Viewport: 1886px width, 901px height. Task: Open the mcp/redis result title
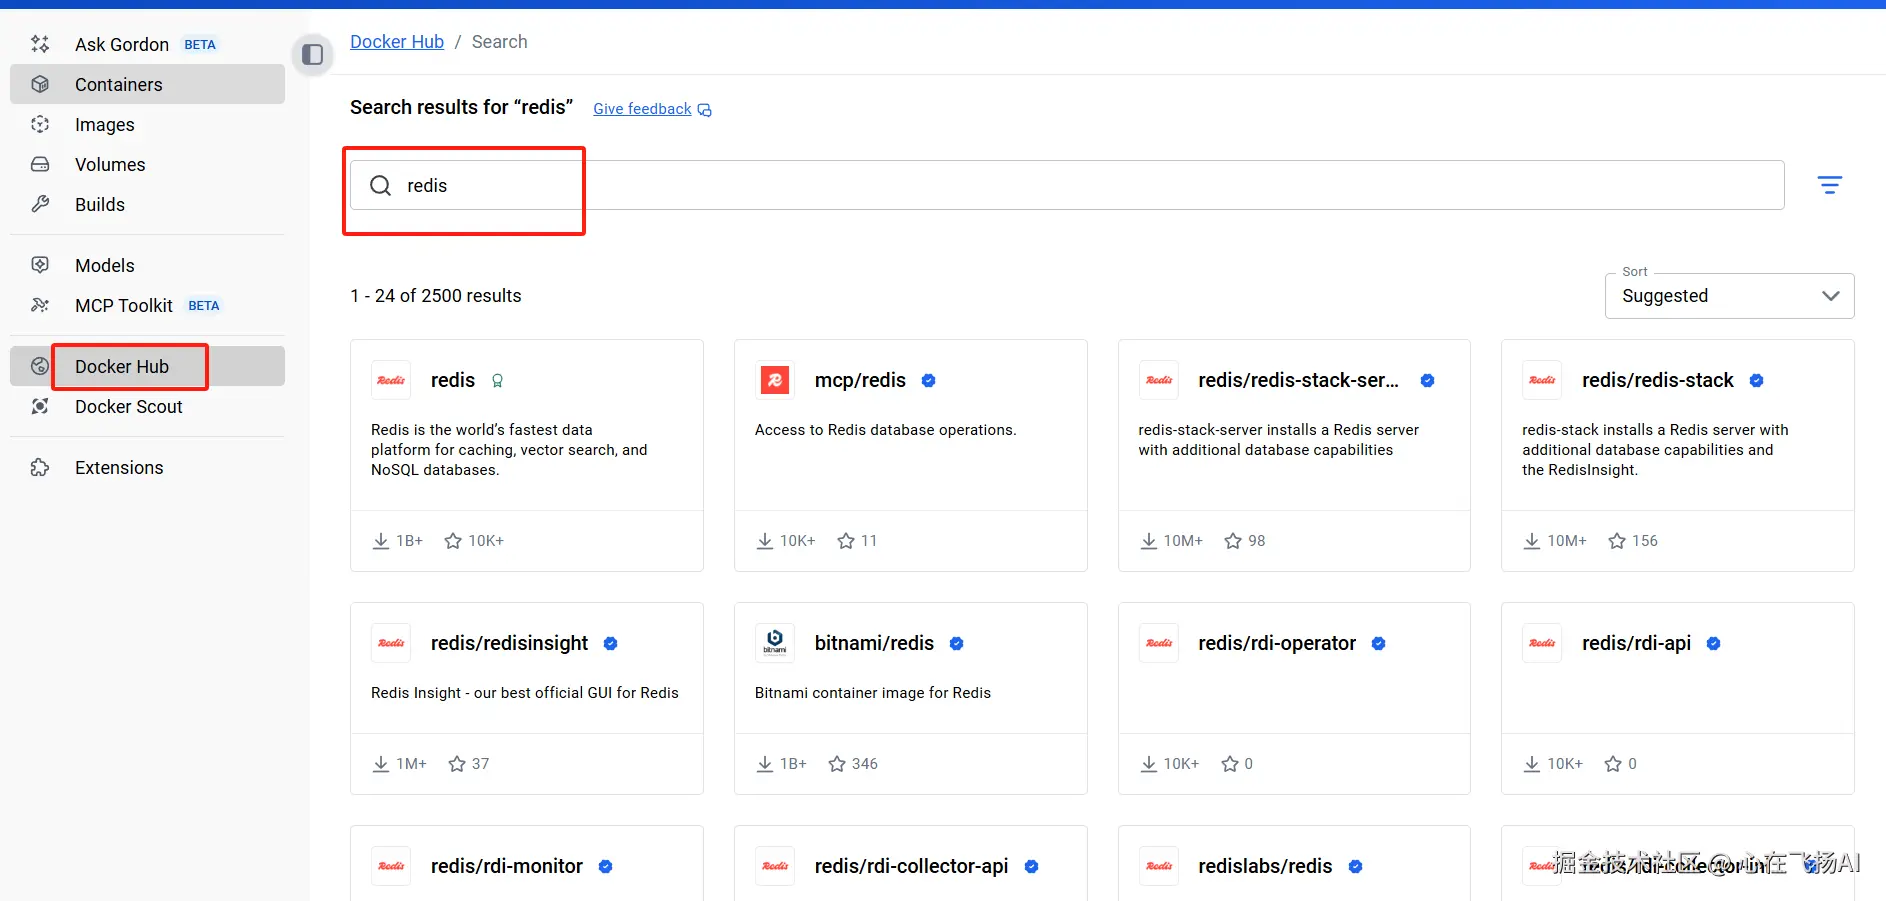[860, 380]
